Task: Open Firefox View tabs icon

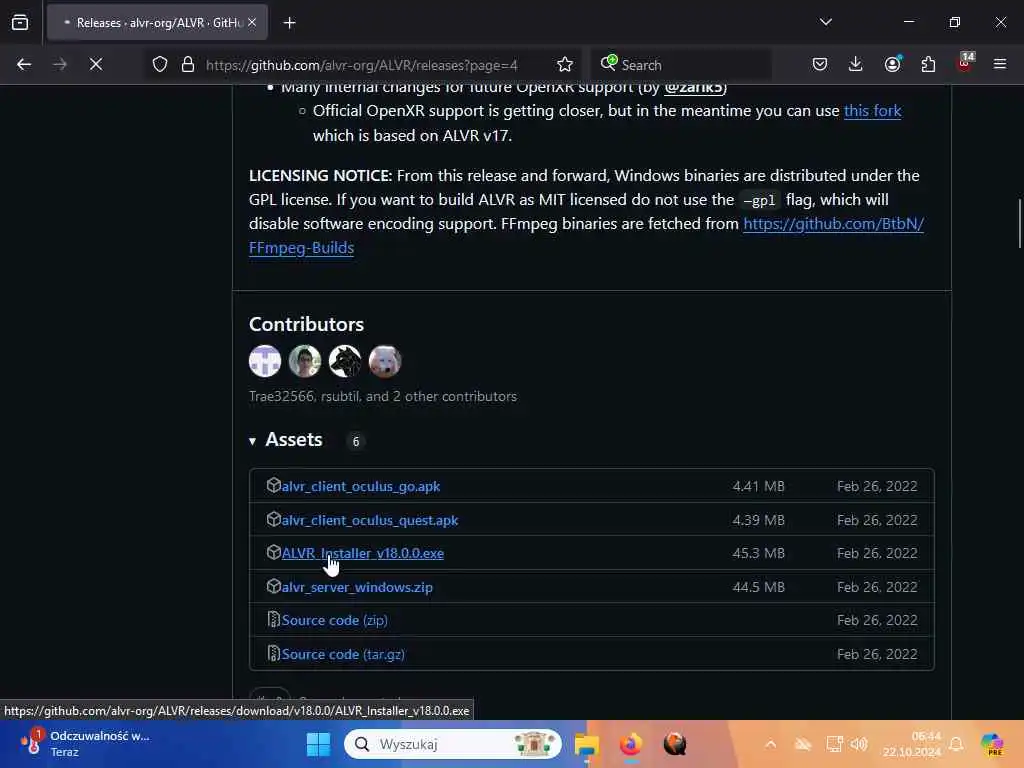Action: (x=20, y=23)
